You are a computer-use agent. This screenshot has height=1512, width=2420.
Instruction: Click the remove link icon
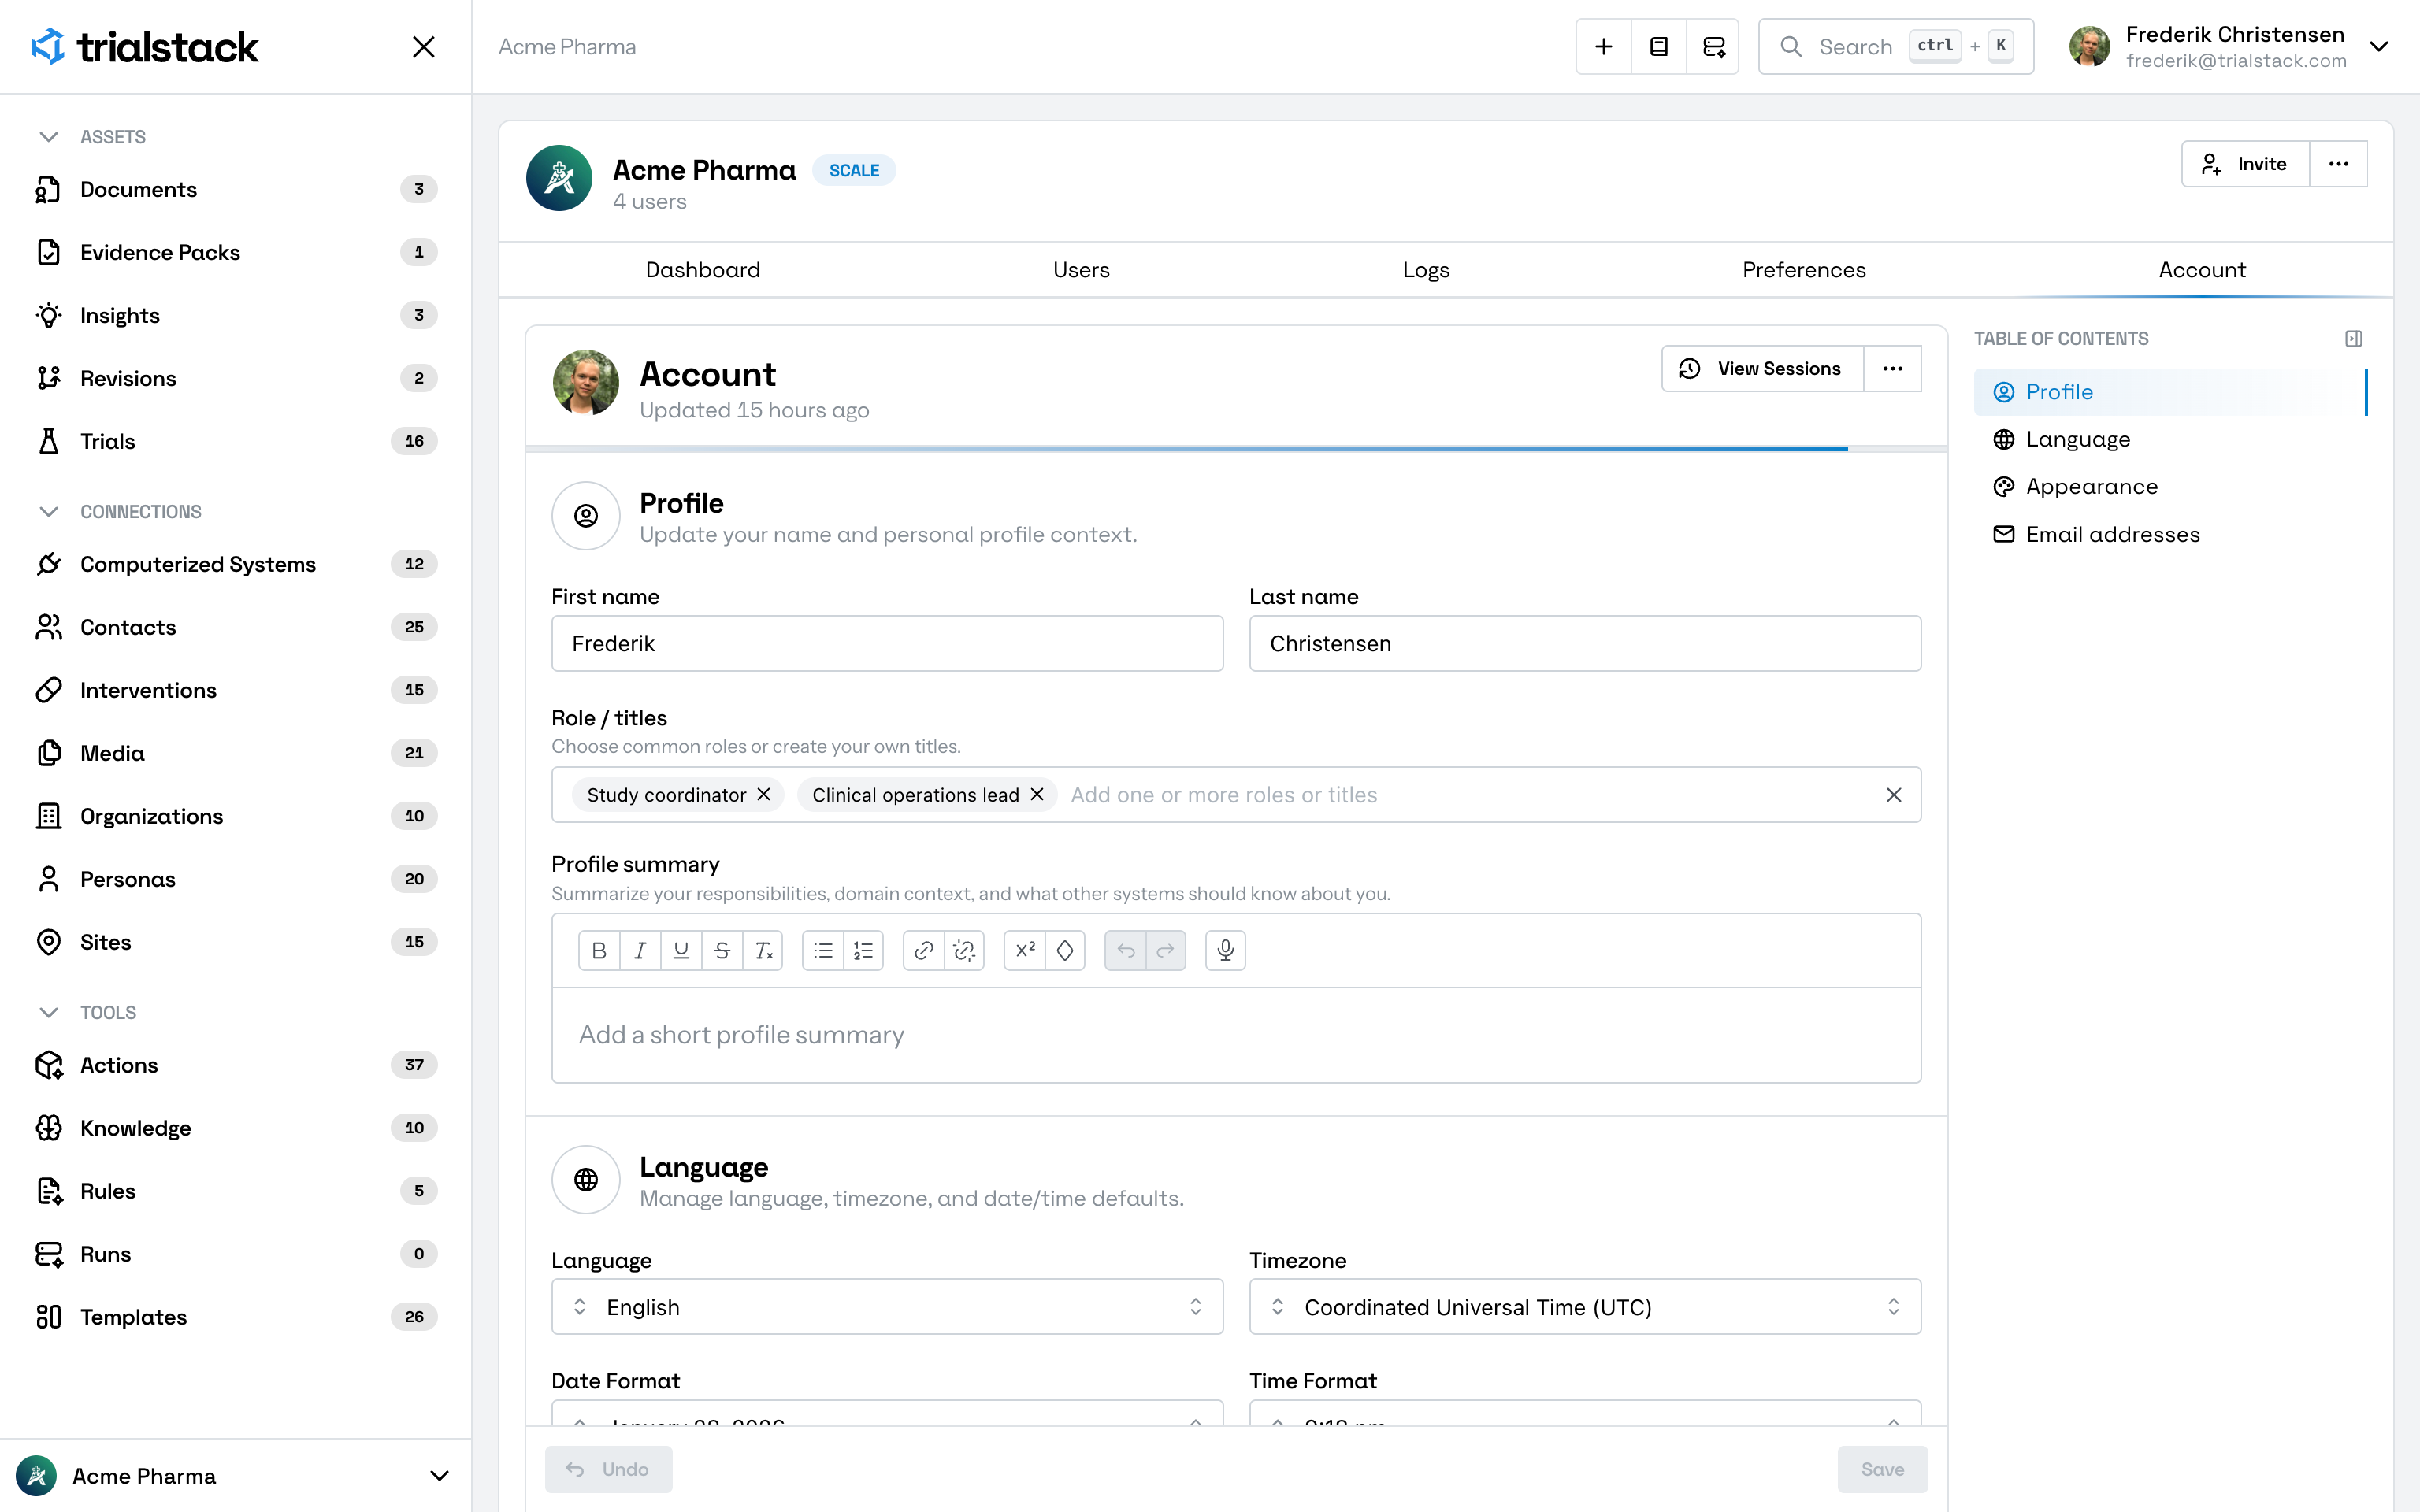click(964, 950)
